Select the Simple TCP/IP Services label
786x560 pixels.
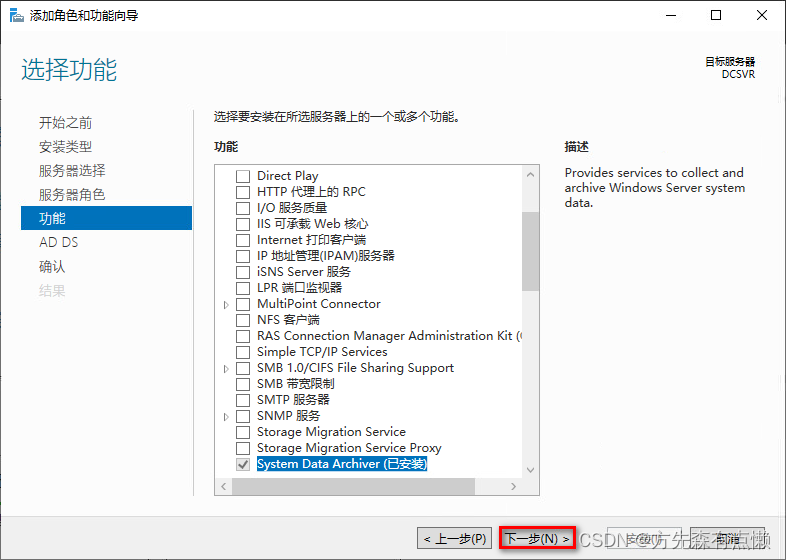(322, 352)
